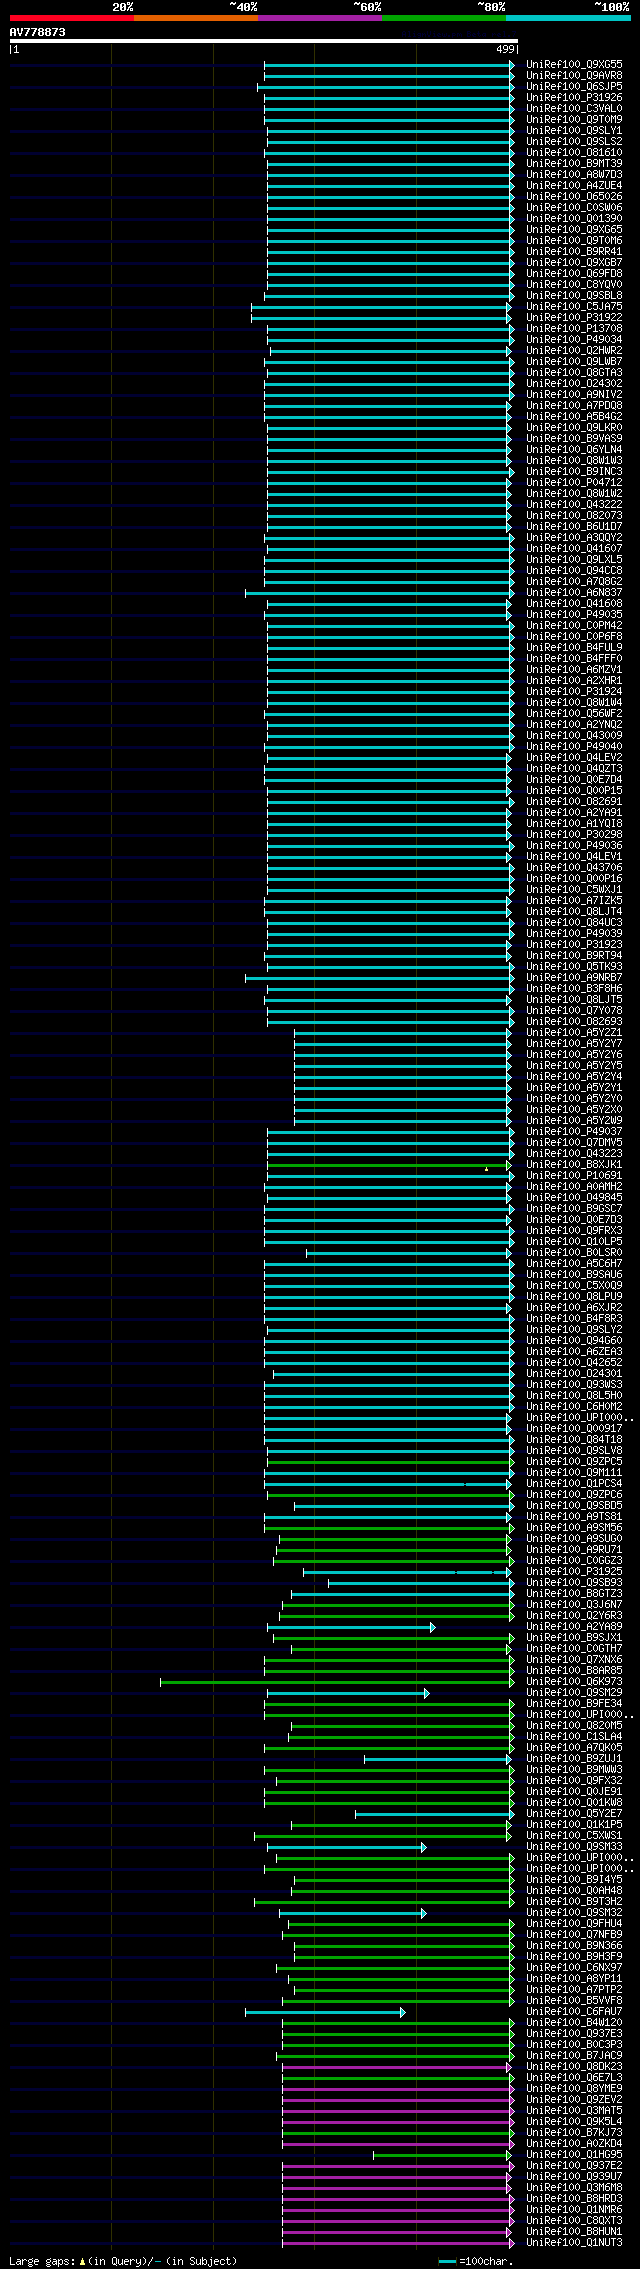Click UniRef100_P04712 label

574,483
